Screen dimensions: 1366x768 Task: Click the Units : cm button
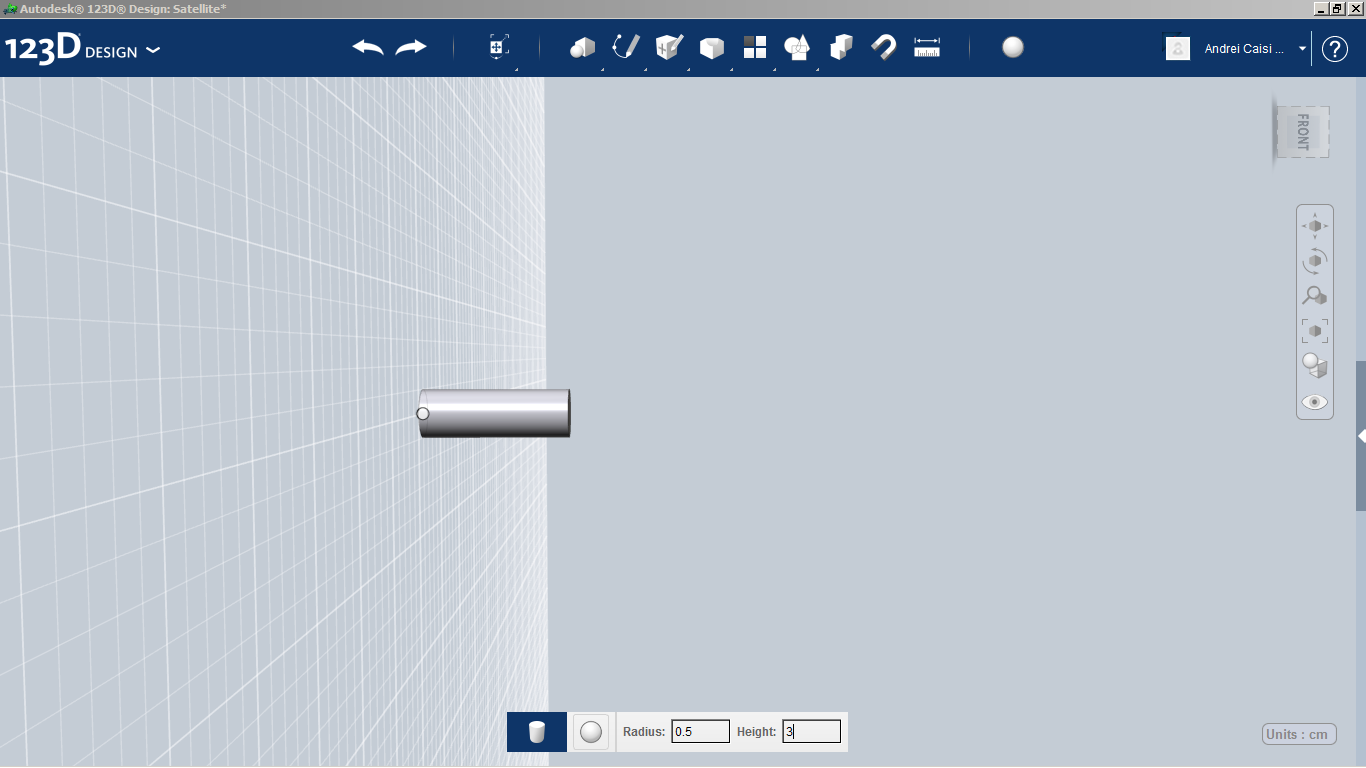click(x=1299, y=734)
